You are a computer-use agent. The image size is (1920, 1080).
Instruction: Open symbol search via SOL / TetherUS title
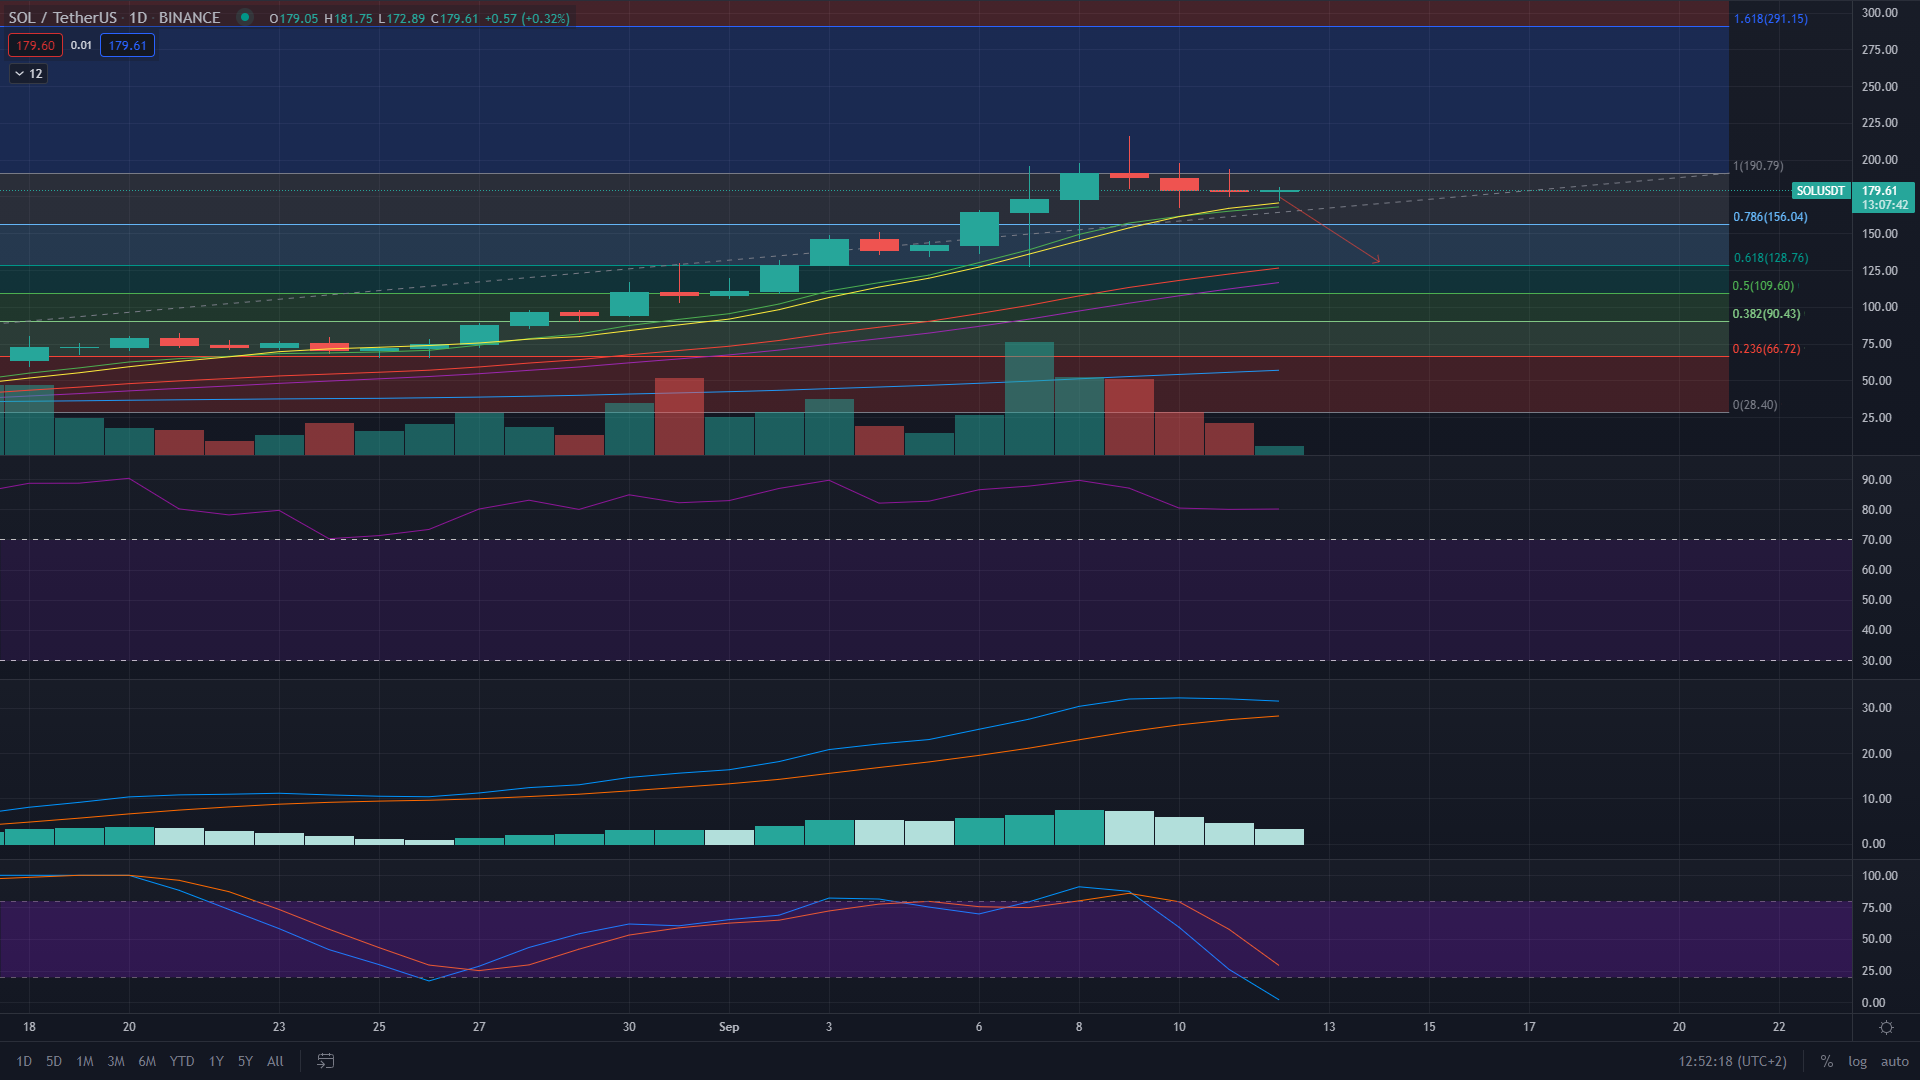pos(62,18)
